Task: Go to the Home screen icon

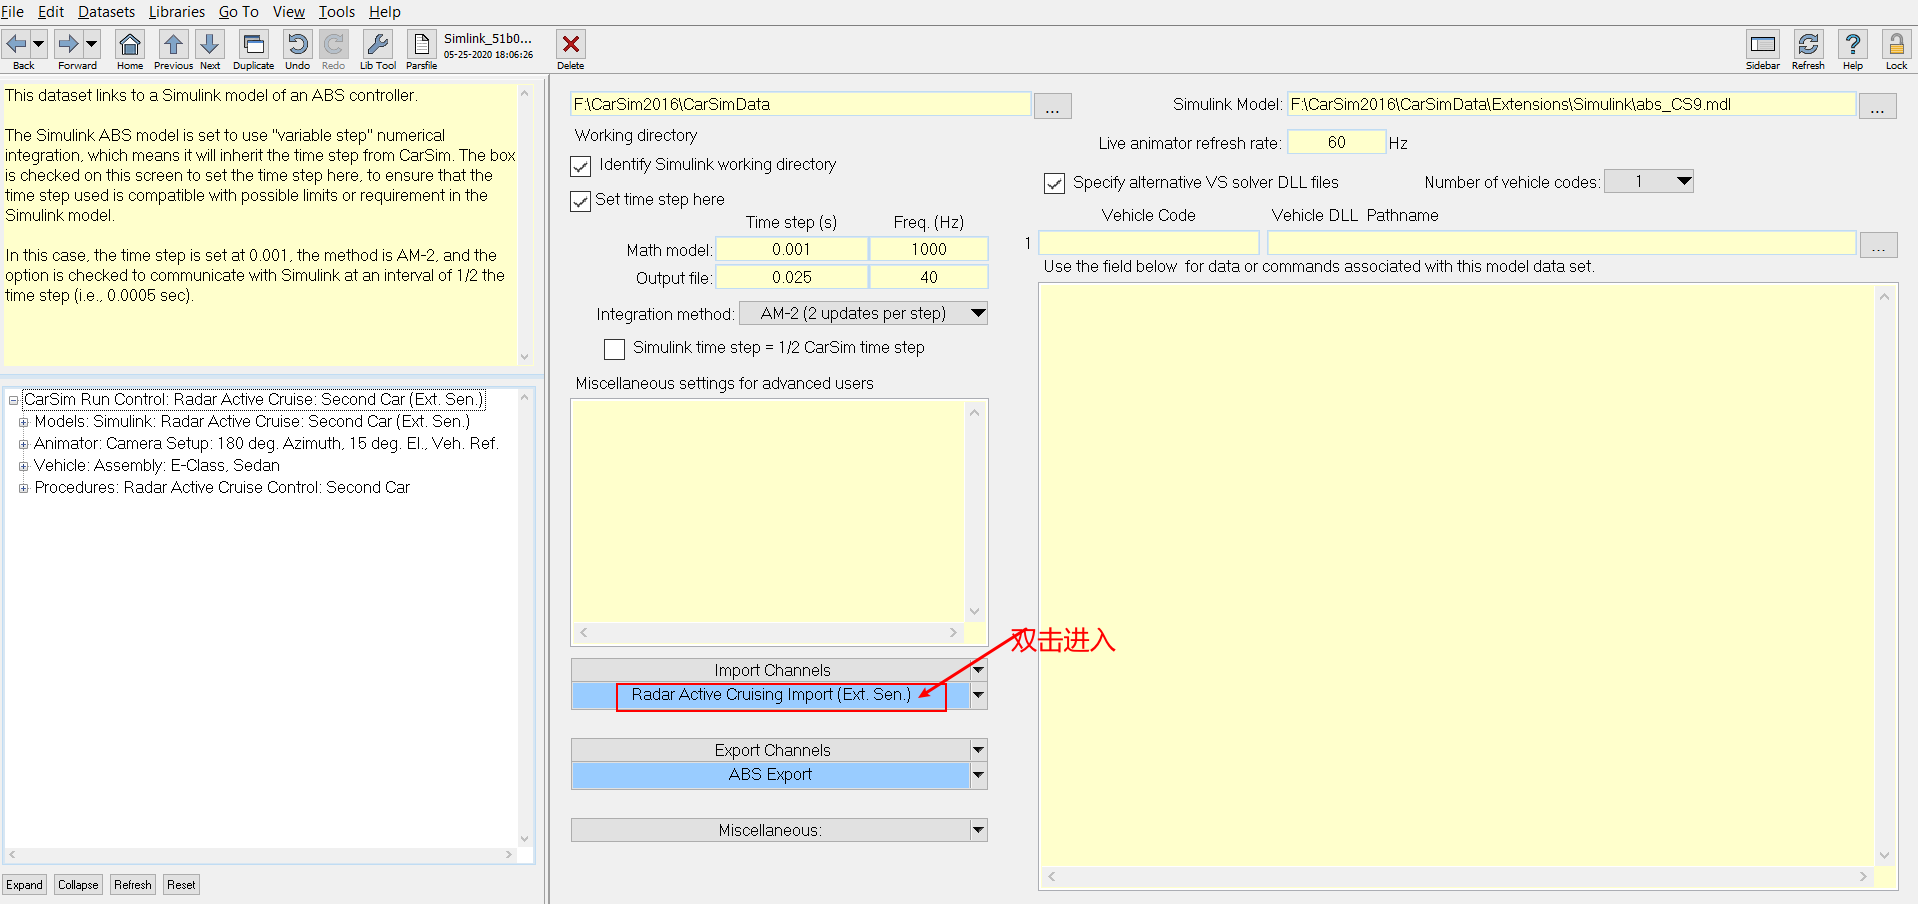Action: [130, 44]
